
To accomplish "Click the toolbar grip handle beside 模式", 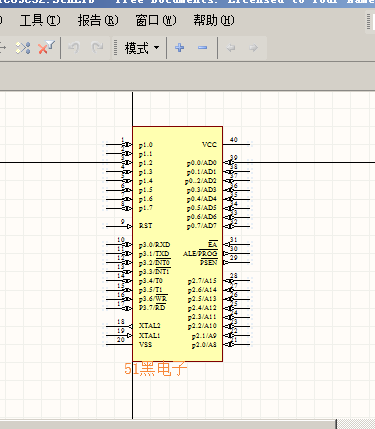I will [116, 48].
